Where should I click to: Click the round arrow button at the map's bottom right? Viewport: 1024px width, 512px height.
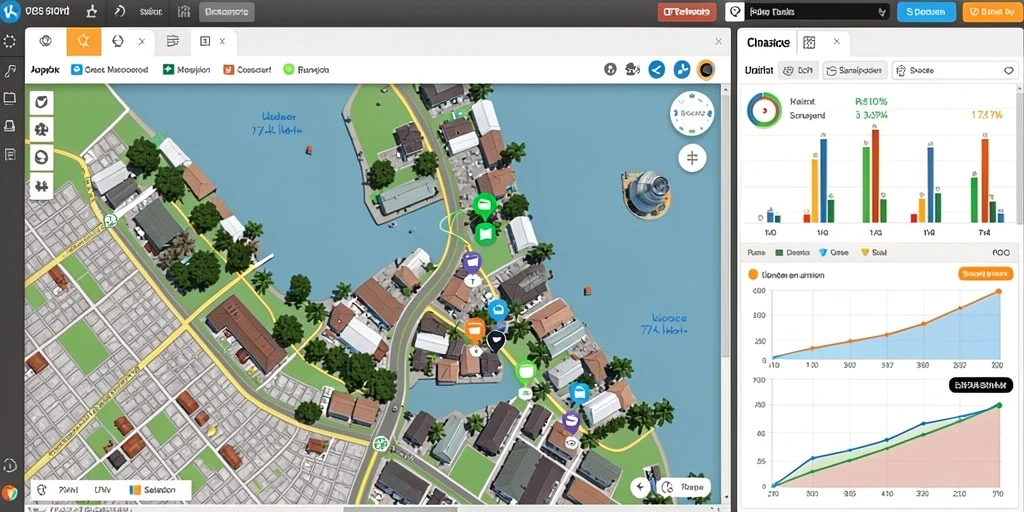pyautogui.click(x=639, y=487)
